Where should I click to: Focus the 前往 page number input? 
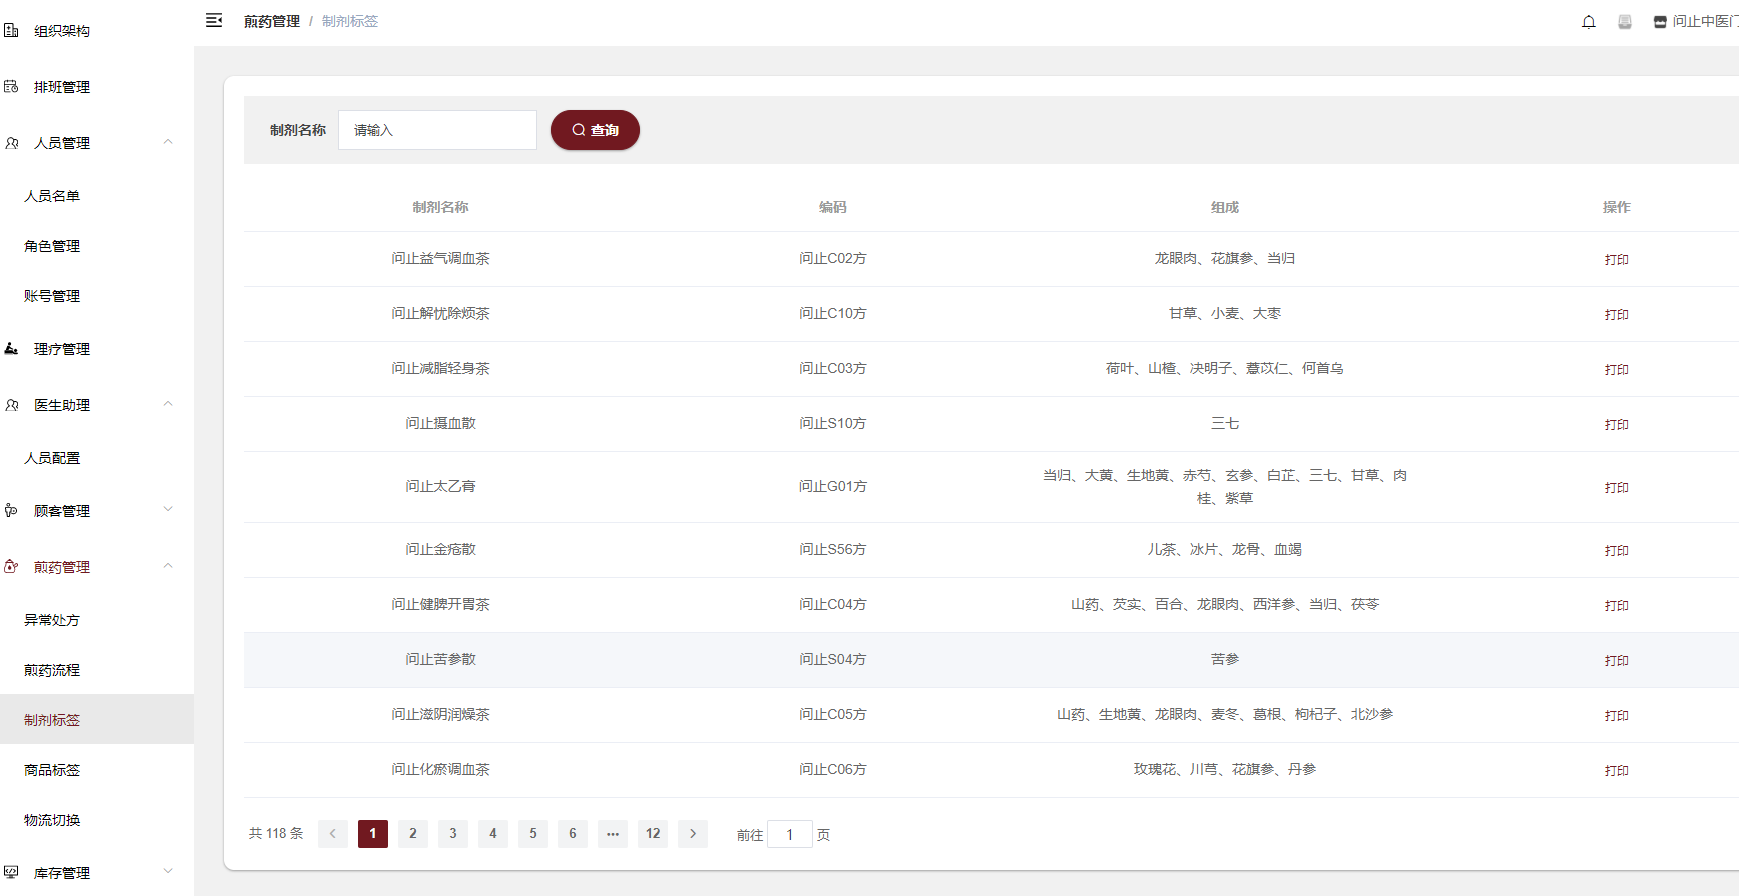coord(790,834)
